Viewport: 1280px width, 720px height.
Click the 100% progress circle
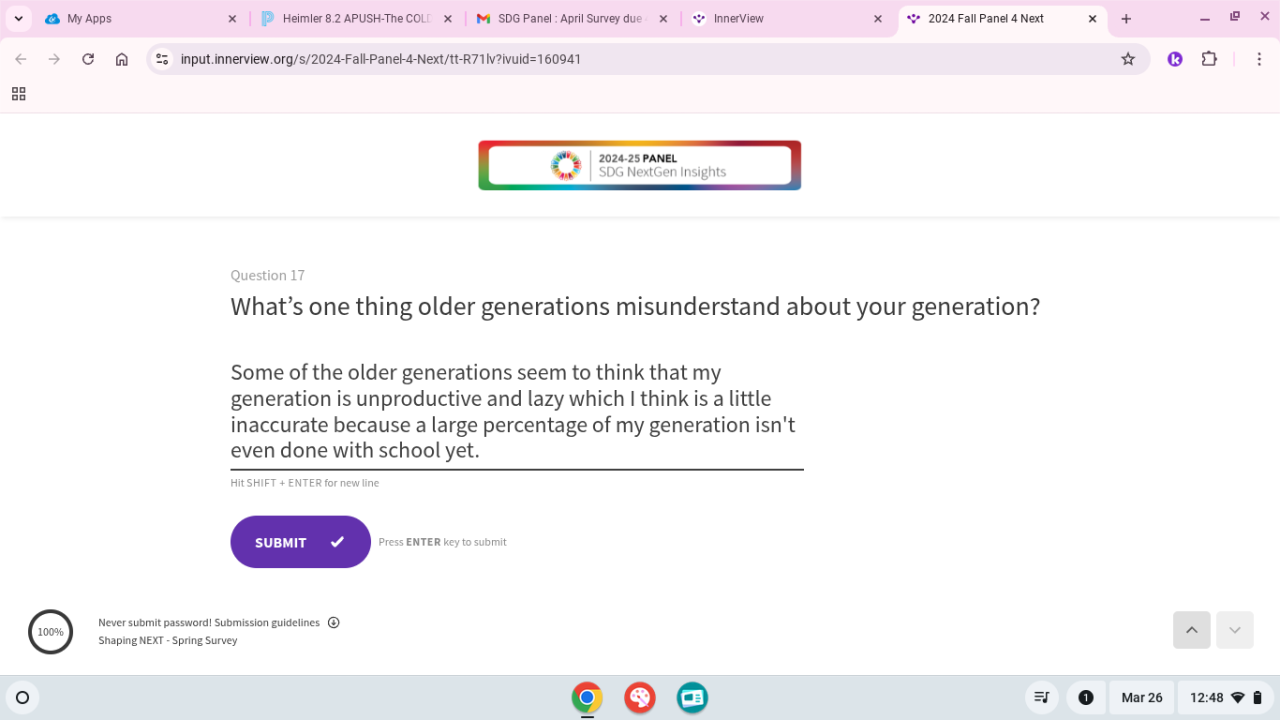tap(50, 632)
